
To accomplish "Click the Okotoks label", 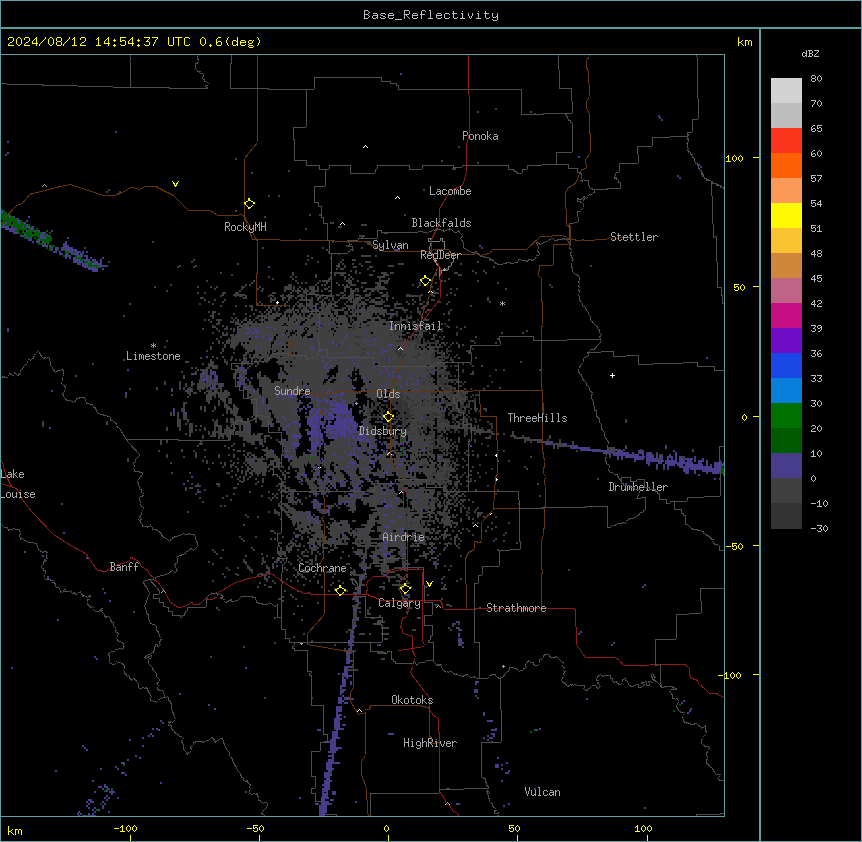I will pos(412,700).
